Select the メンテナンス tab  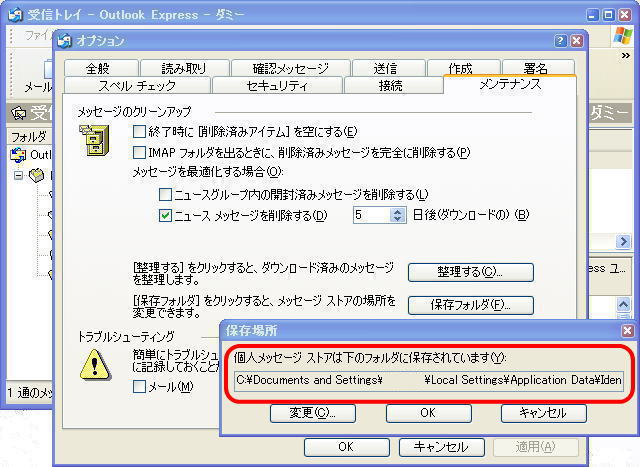click(x=510, y=85)
